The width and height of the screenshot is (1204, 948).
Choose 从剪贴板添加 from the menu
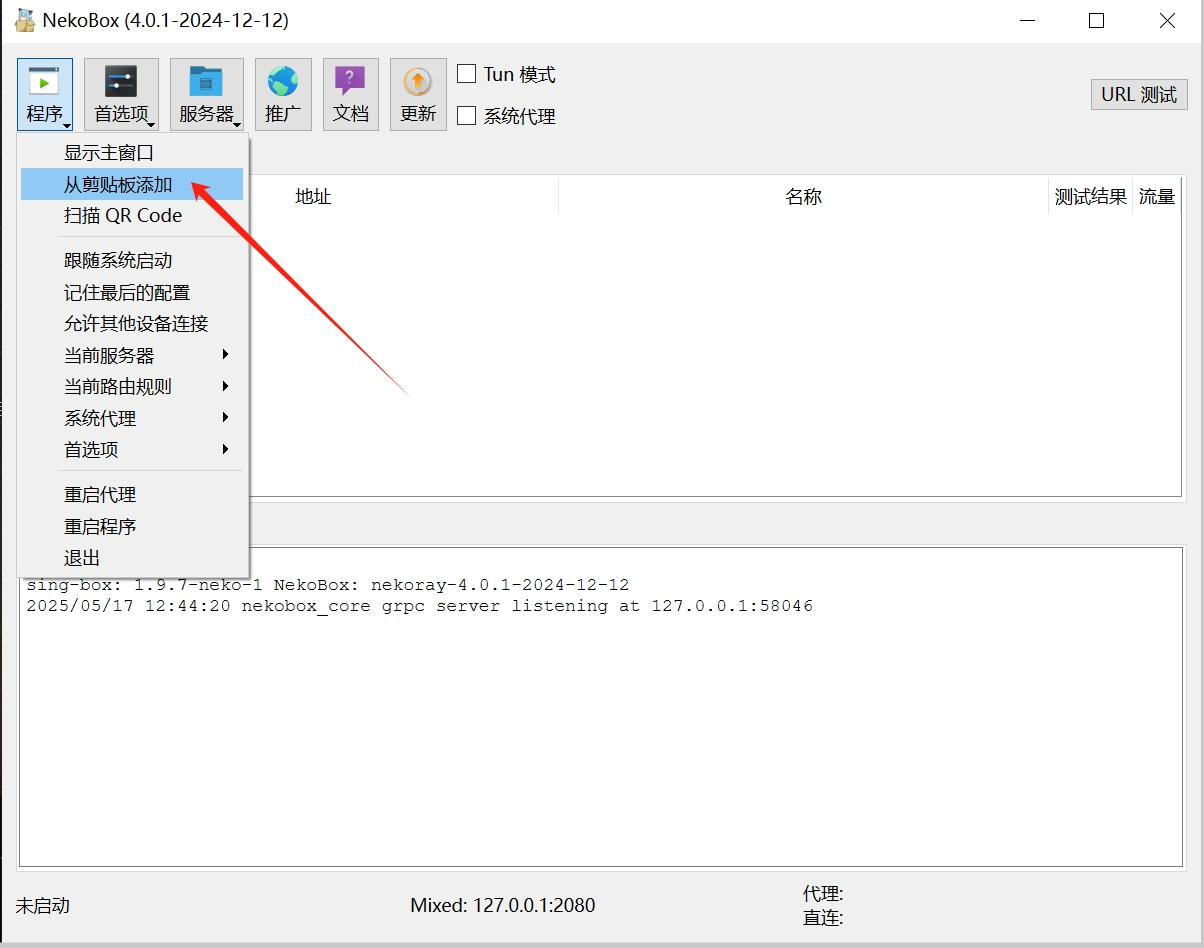point(132,184)
